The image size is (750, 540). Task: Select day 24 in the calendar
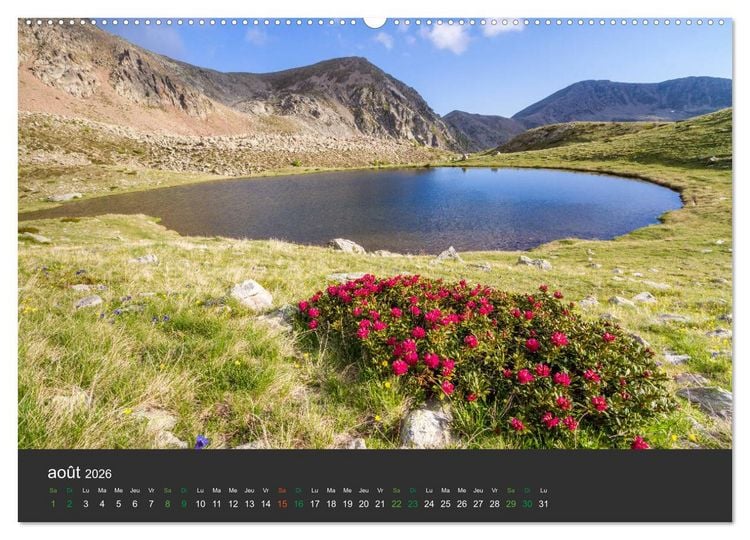[x=429, y=504]
